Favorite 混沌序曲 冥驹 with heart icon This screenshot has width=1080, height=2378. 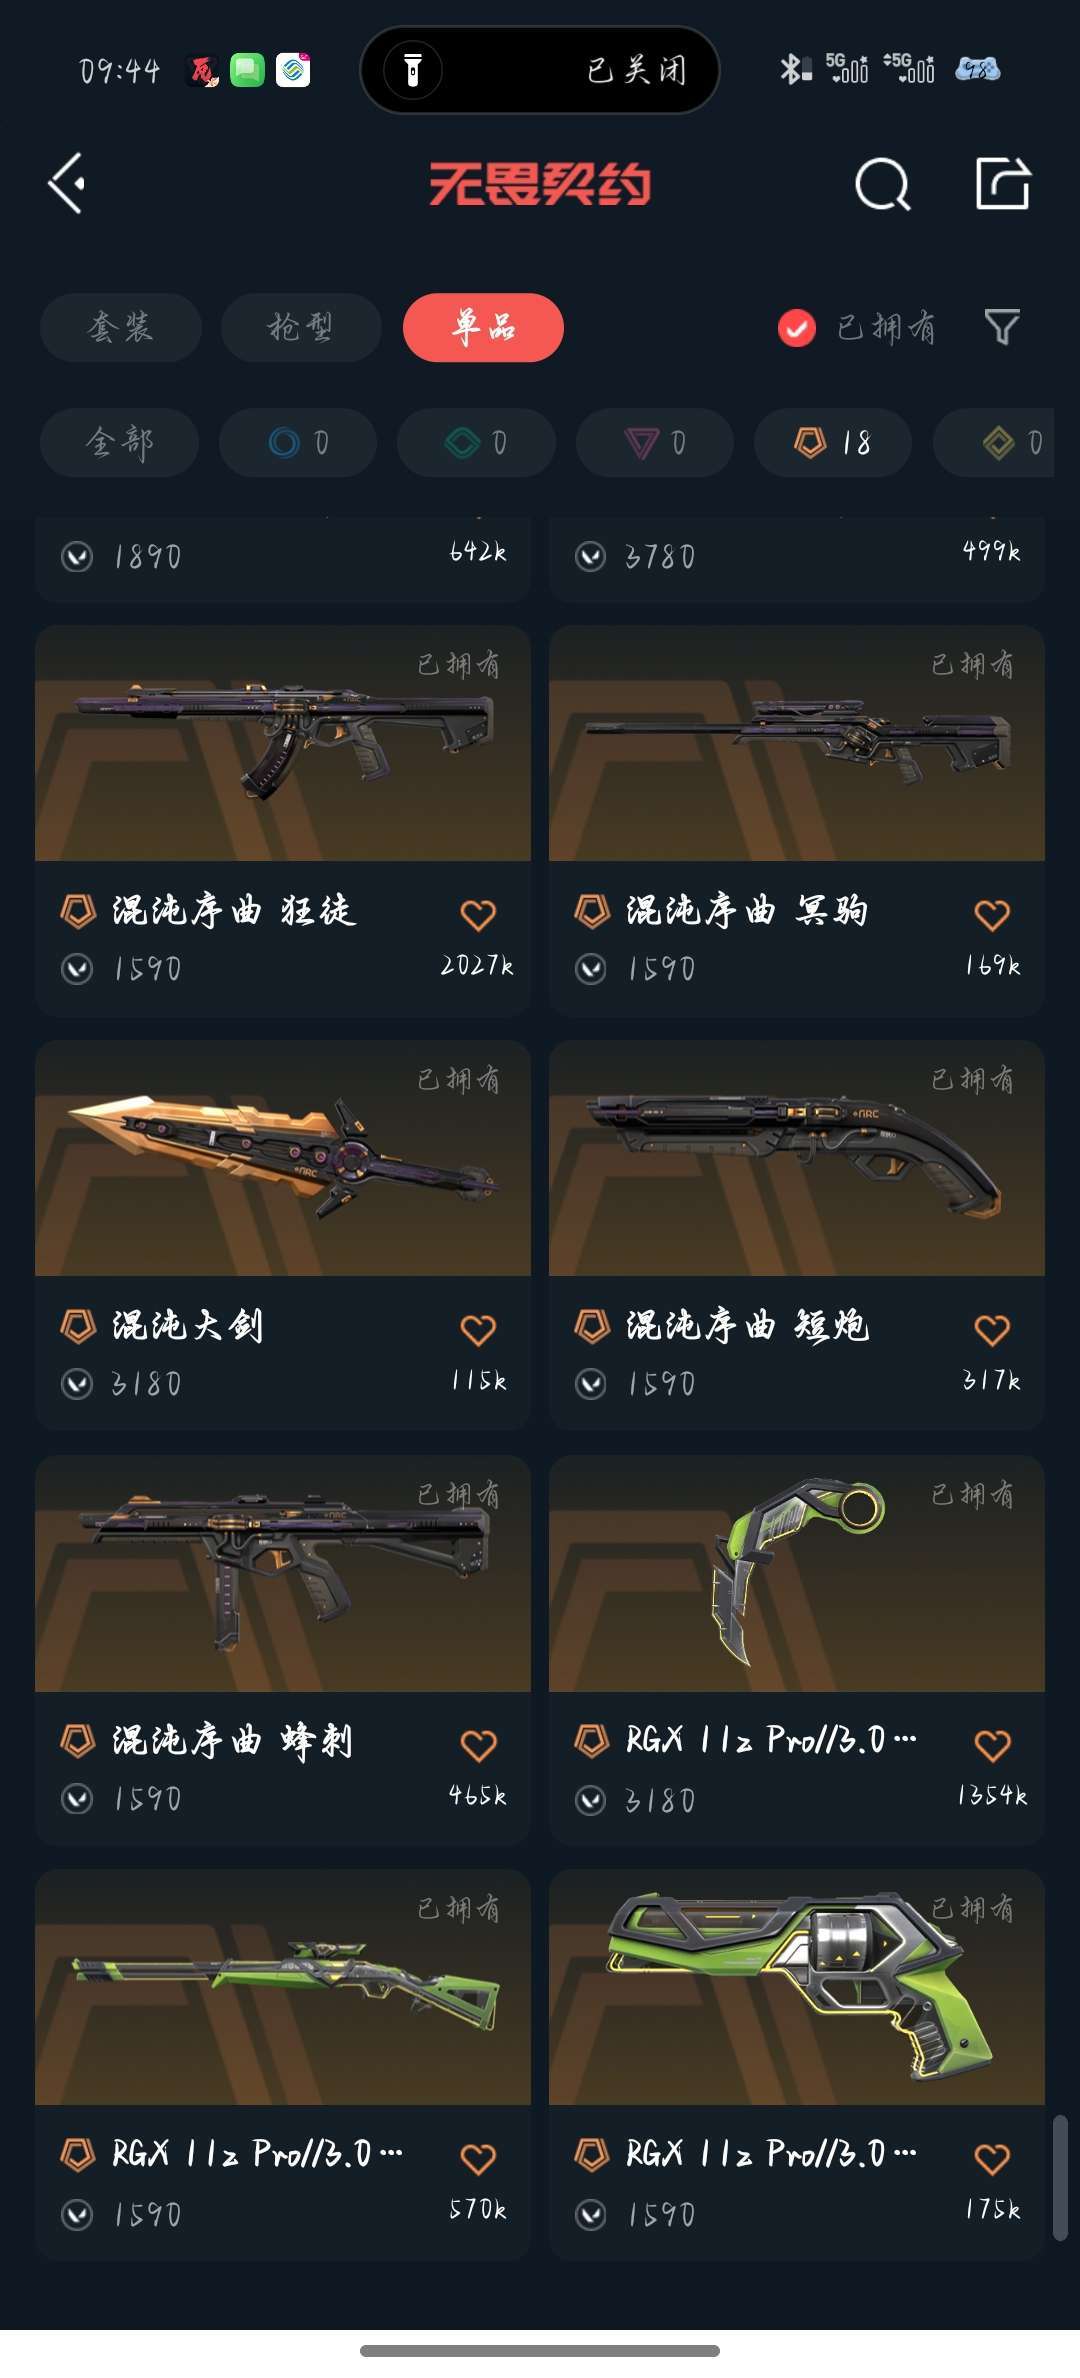pyautogui.click(x=992, y=915)
